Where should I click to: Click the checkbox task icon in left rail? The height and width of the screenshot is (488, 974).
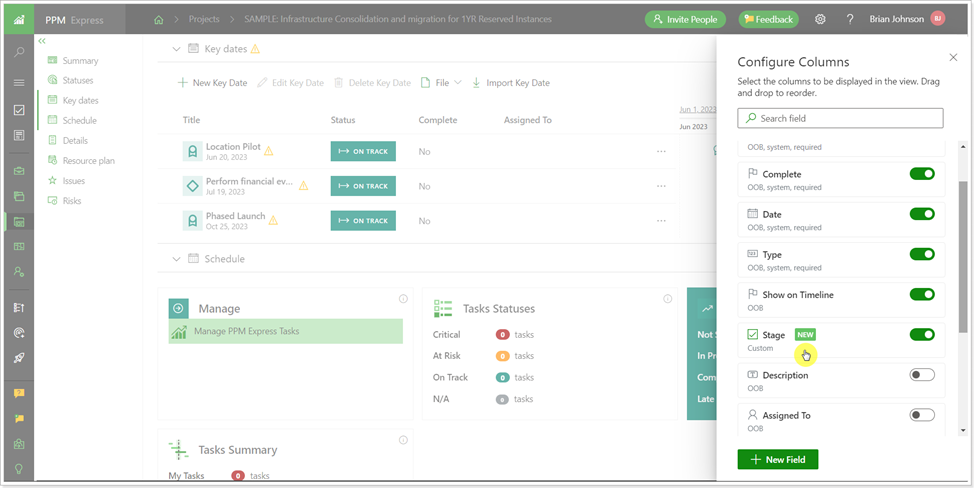19,110
